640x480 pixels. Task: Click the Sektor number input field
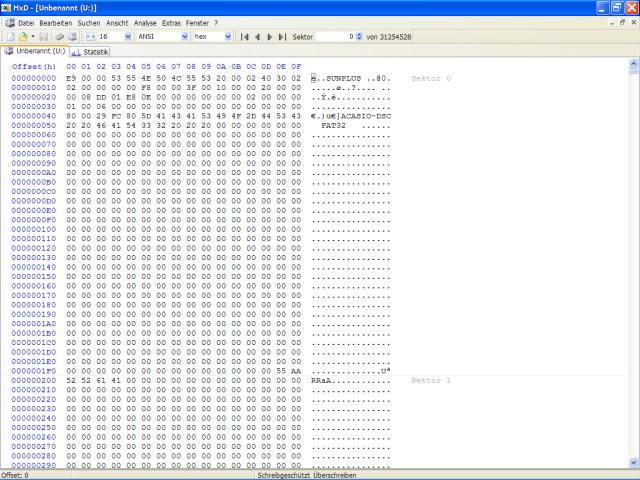[x=335, y=37]
